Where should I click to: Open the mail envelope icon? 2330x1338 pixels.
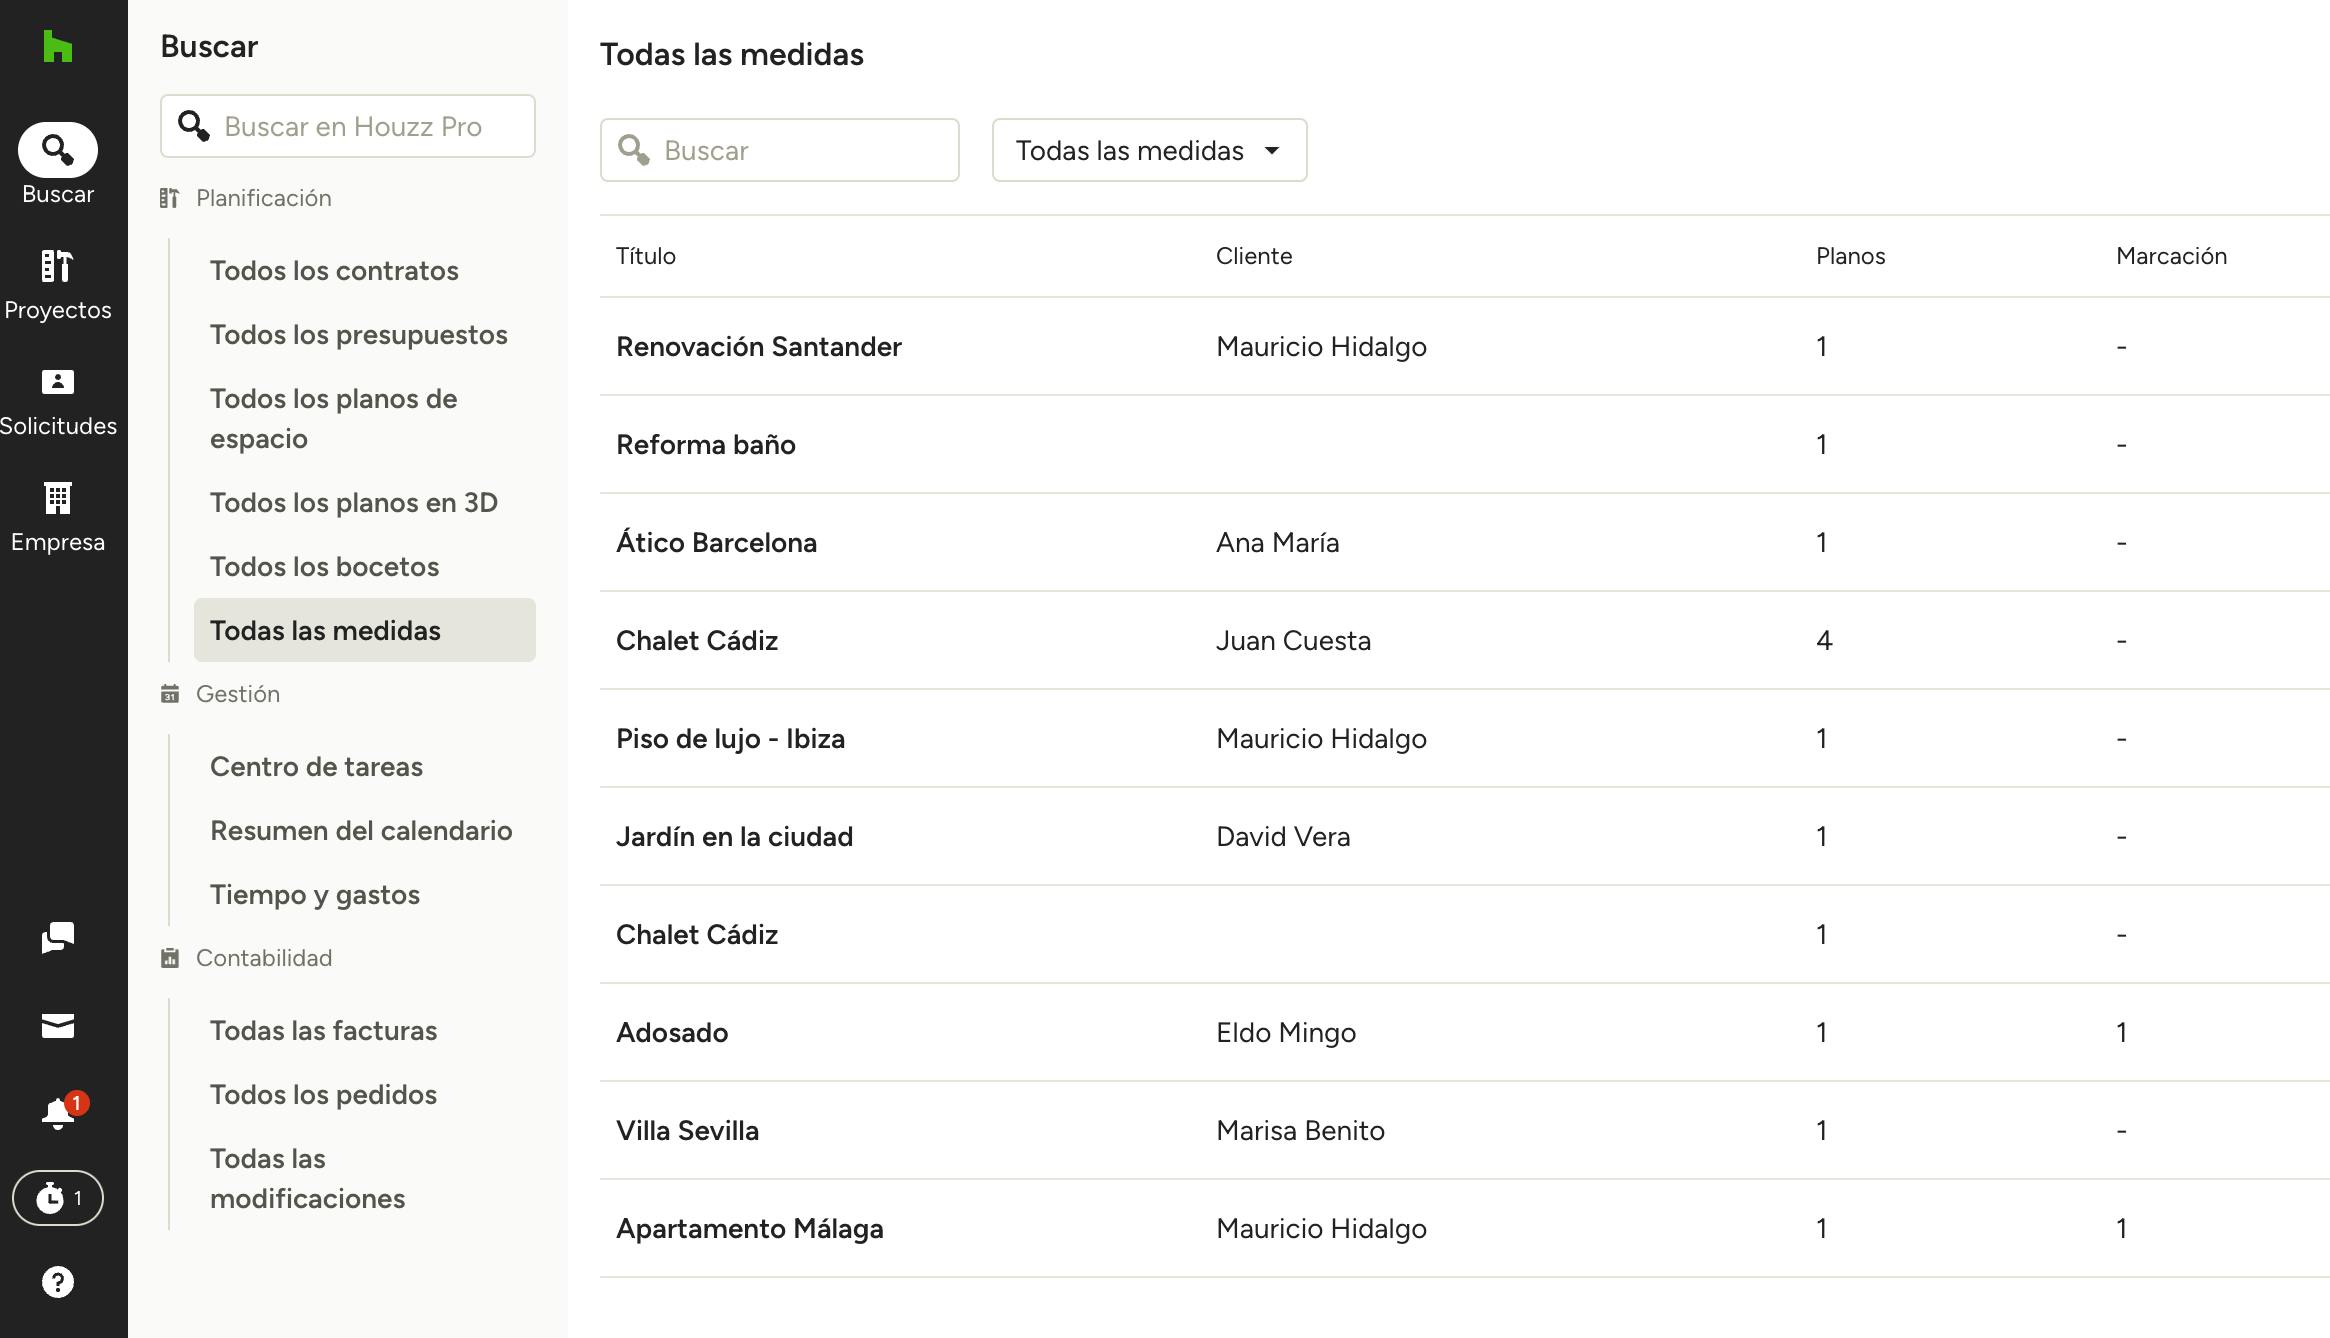click(x=57, y=1026)
